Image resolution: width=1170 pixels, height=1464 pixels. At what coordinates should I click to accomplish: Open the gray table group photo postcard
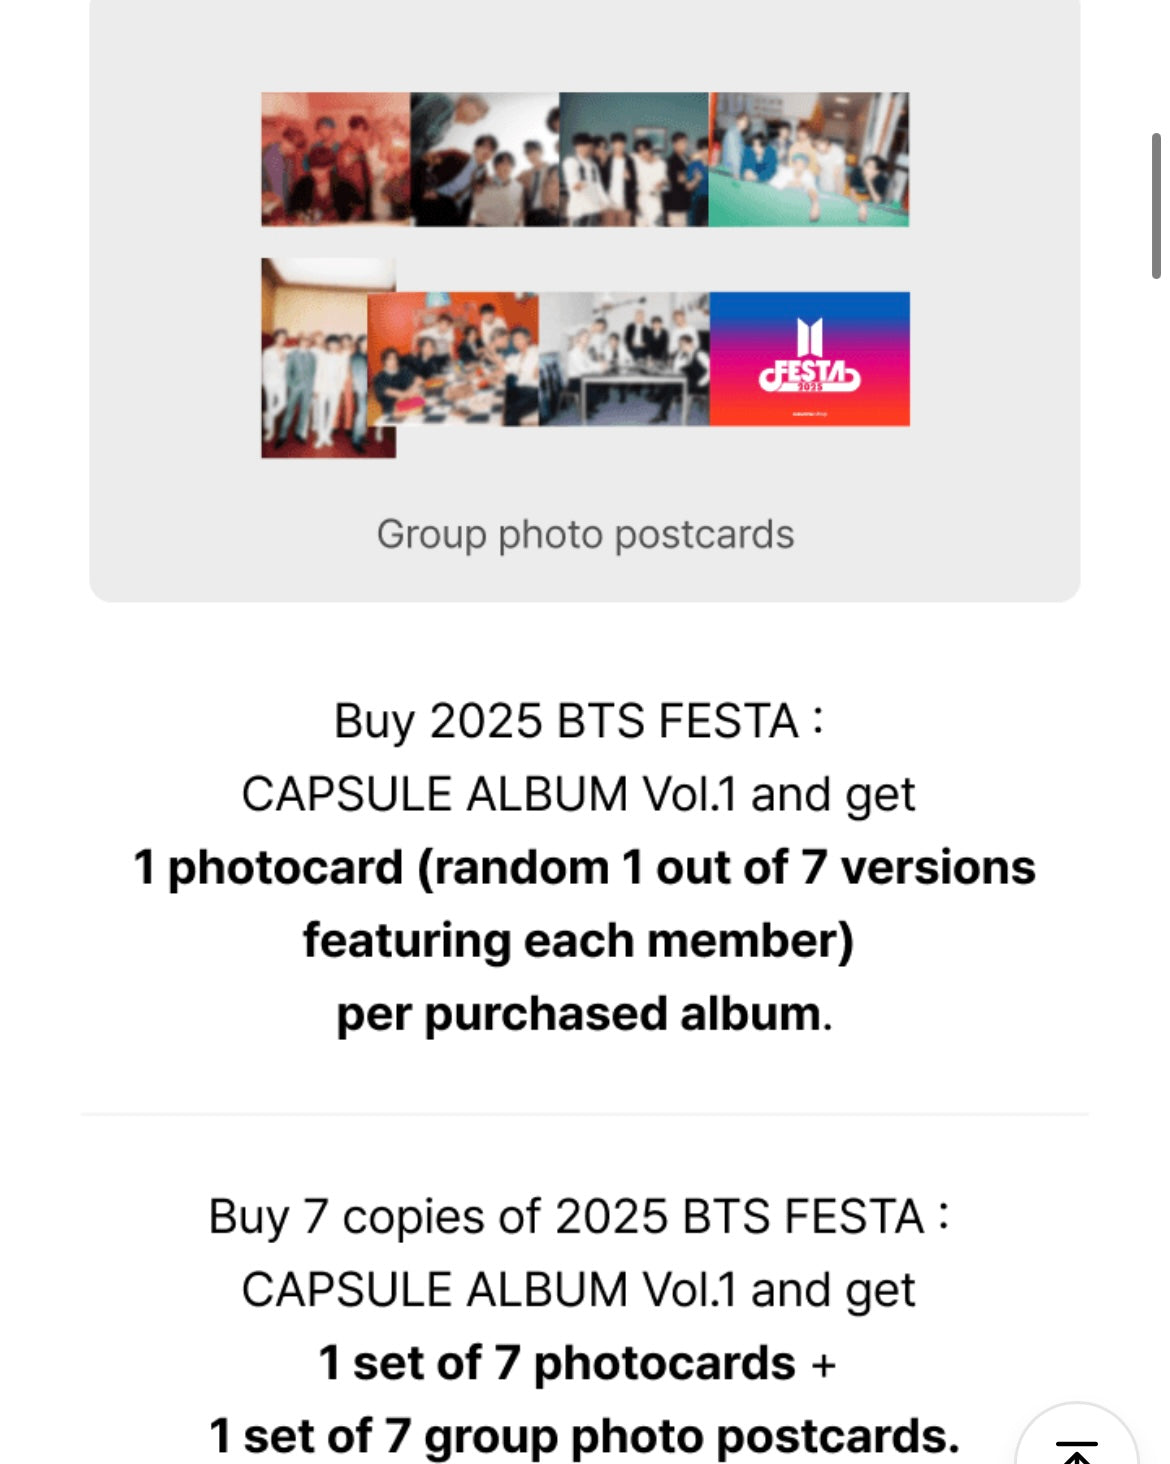coord(624,359)
